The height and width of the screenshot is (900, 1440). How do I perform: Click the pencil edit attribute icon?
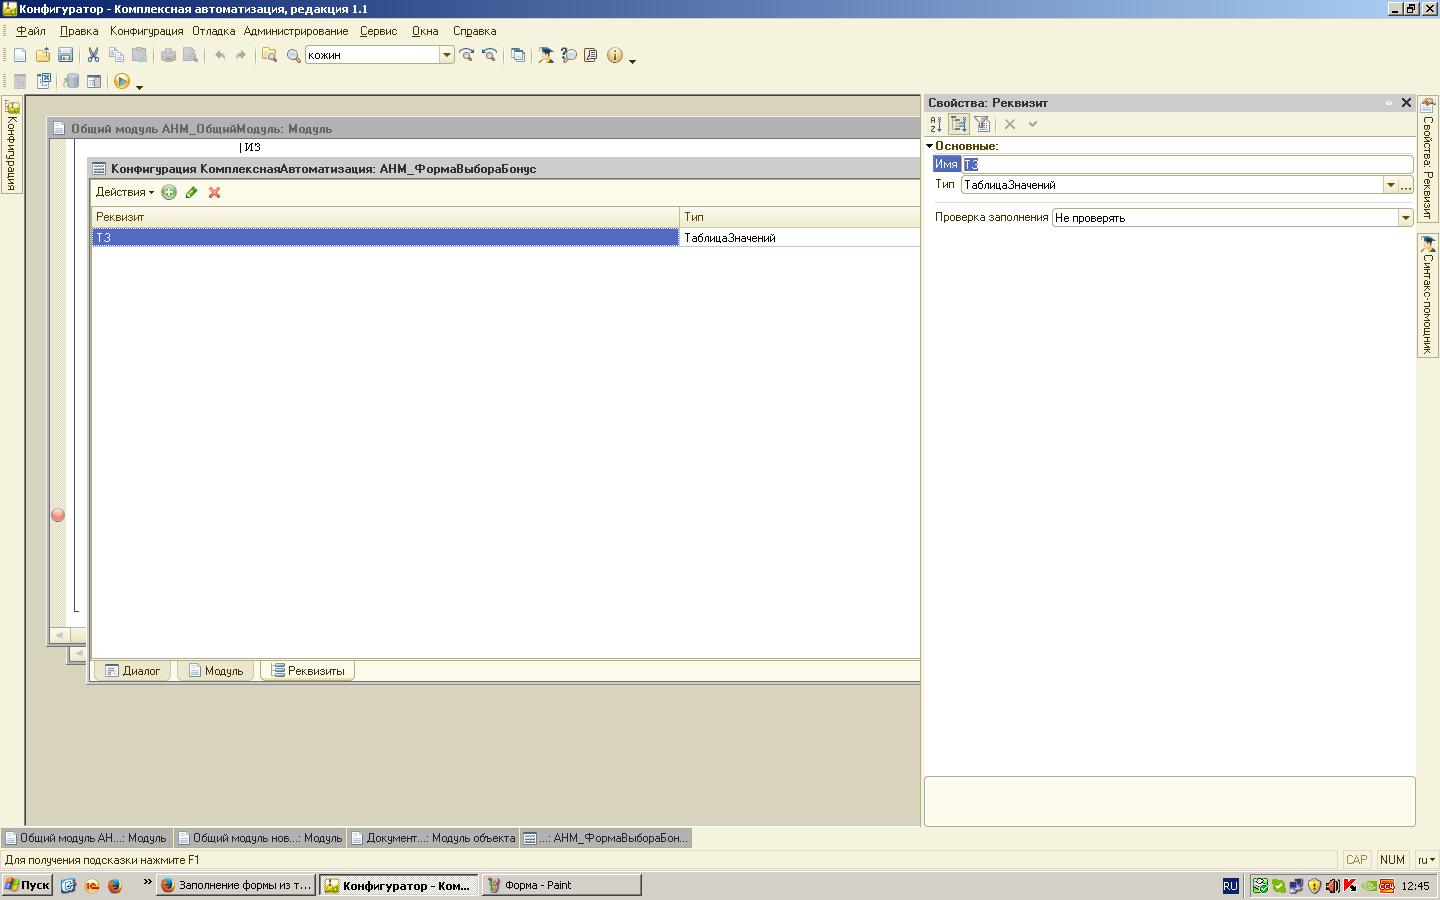coord(192,192)
